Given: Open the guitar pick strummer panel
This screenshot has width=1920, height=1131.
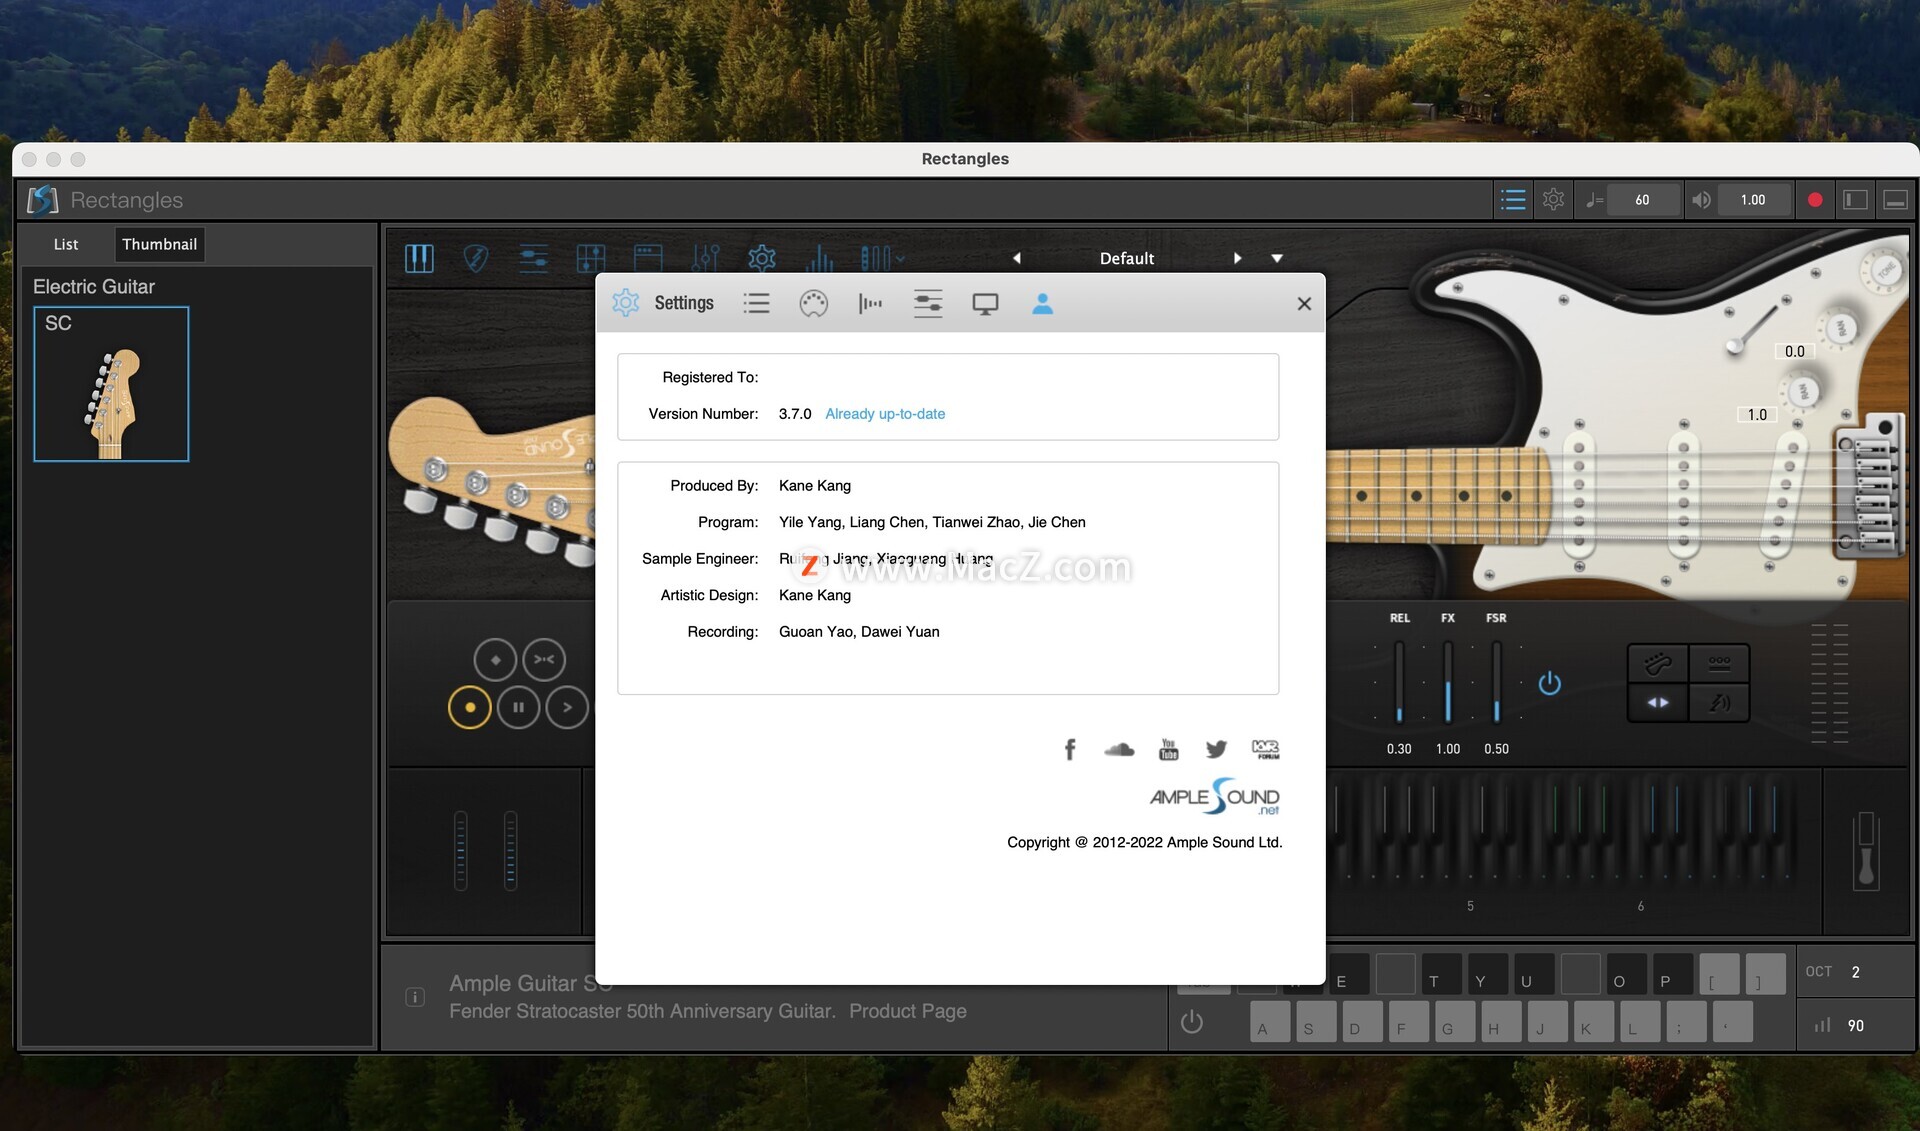Looking at the screenshot, I should pos(476,258).
